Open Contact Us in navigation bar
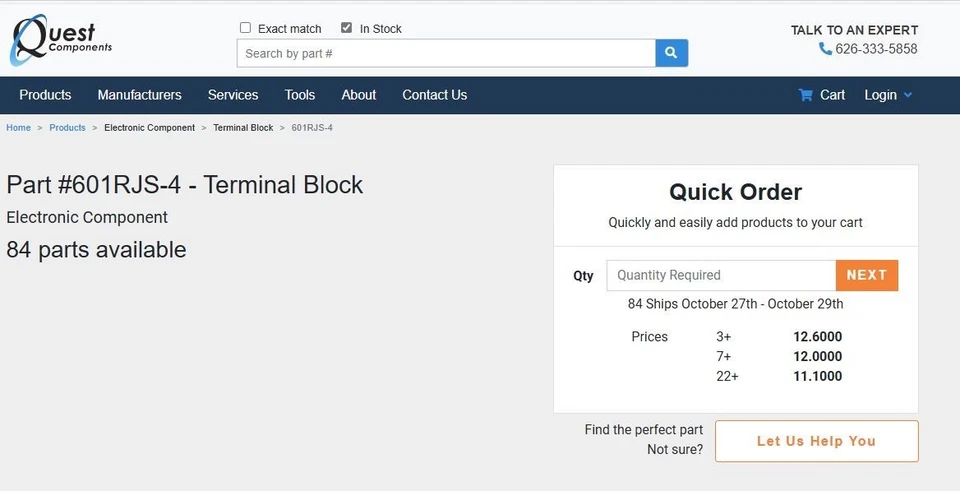The width and height of the screenshot is (960, 491). (435, 95)
